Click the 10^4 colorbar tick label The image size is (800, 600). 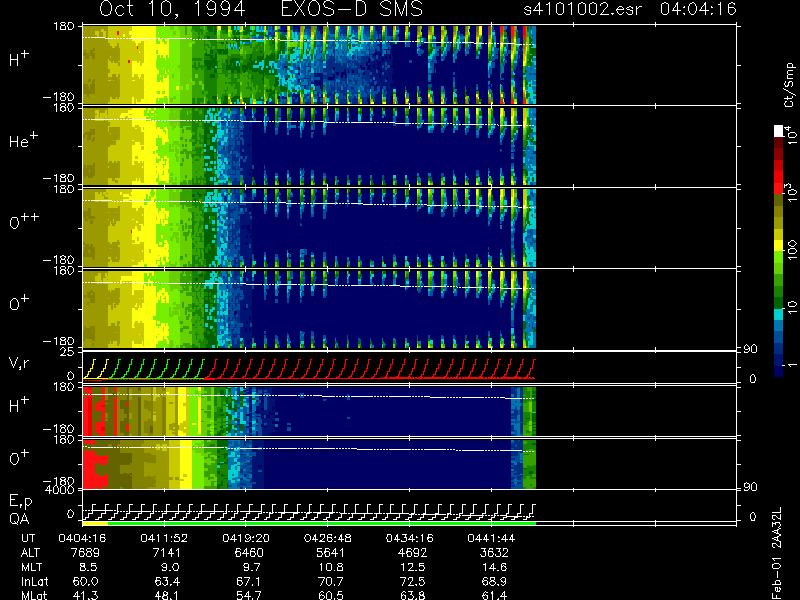pyautogui.click(x=791, y=133)
